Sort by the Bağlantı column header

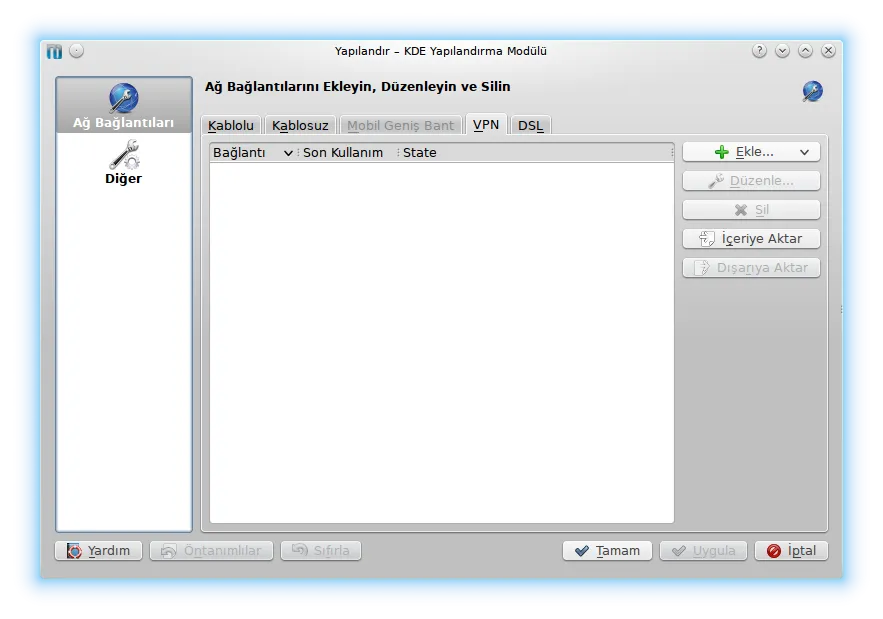coord(250,153)
